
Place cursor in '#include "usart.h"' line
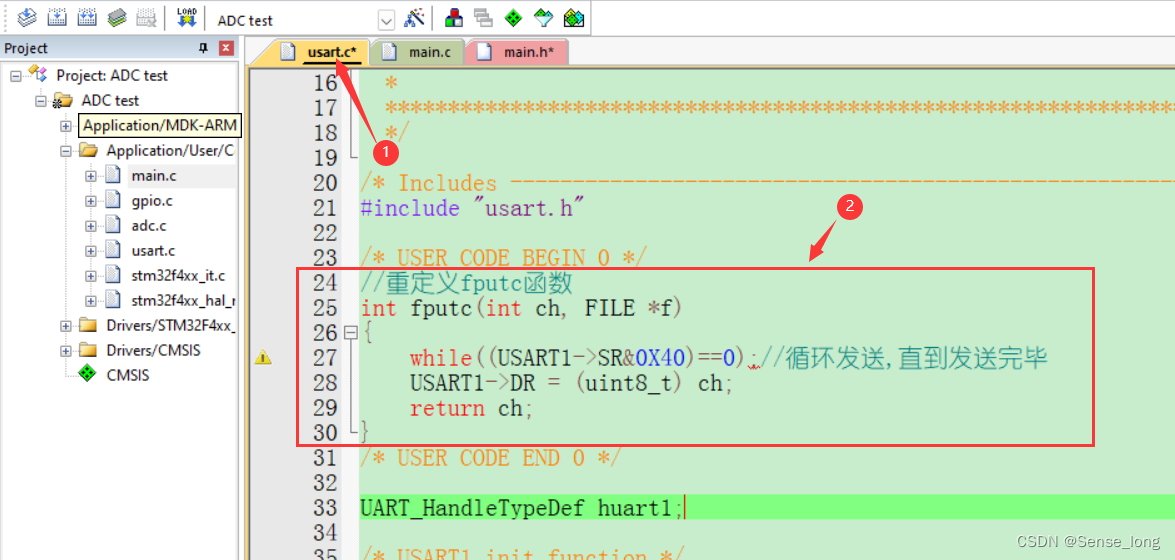pyautogui.click(x=472, y=208)
